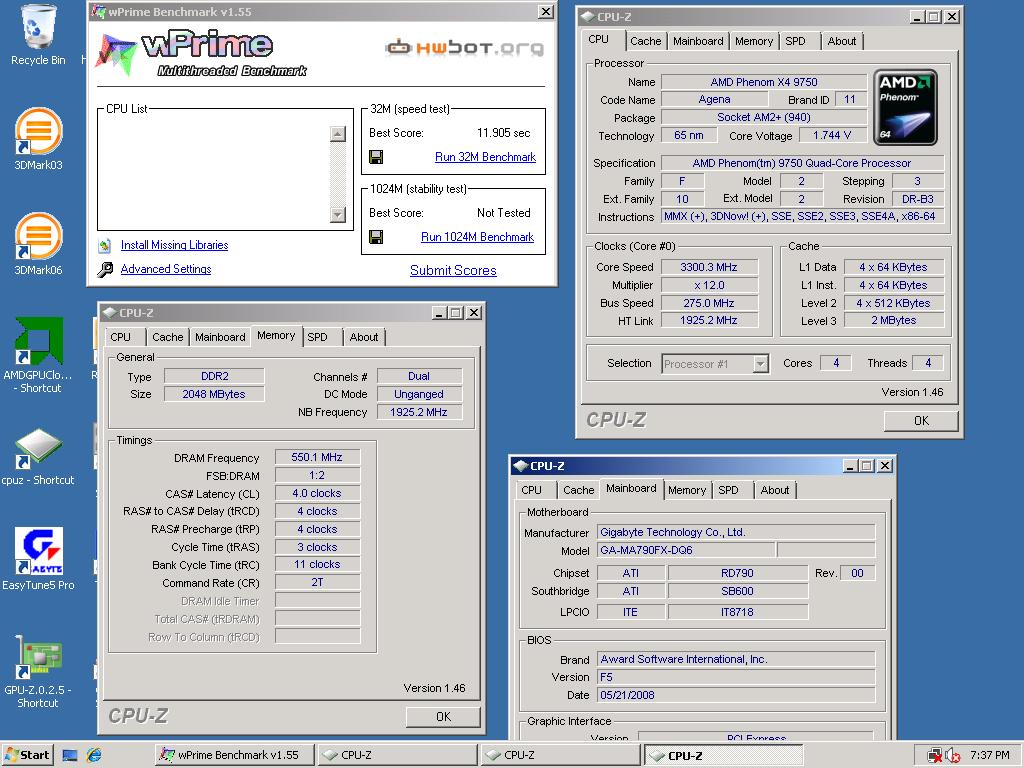Screen dimensions: 1024x768
Task: Open Install Missing Libraries link
Action: [174, 245]
